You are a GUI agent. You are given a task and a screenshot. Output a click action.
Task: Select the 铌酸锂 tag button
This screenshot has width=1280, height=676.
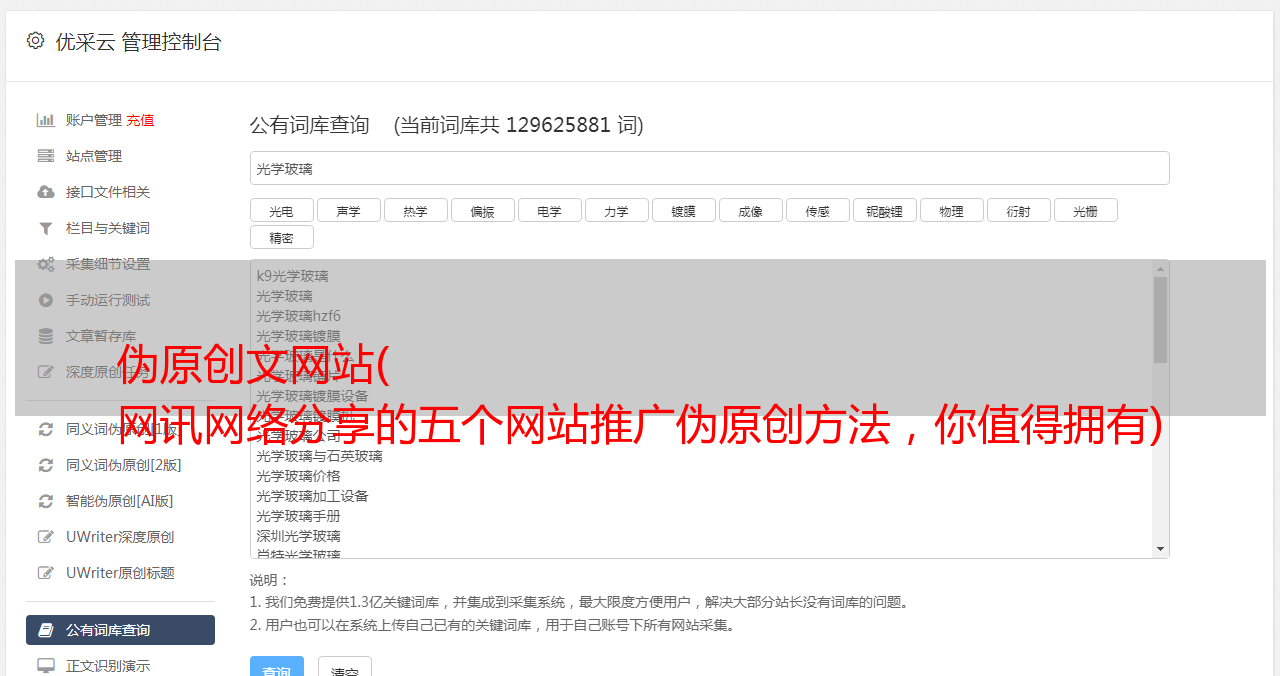pyautogui.click(x=884, y=210)
